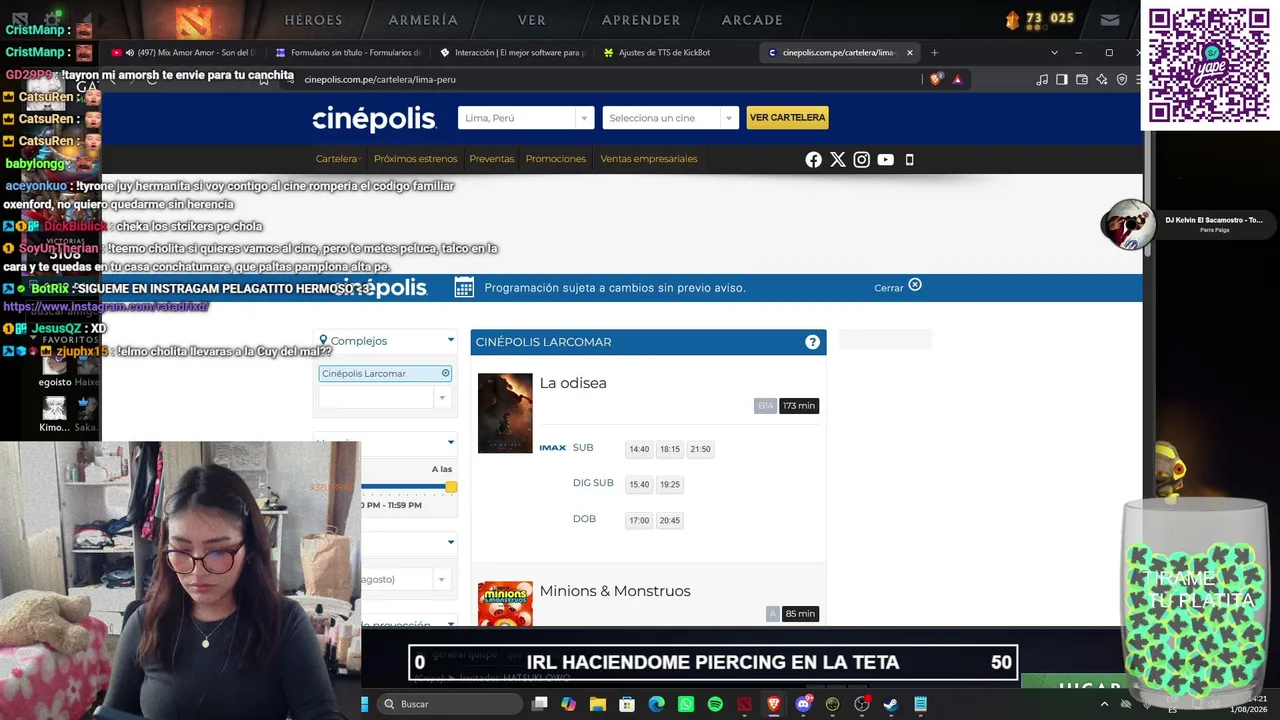The width and height of the screenshot is (1280, 720).
Task: Open the browser tab search chevron
Action: (1054, 52)
